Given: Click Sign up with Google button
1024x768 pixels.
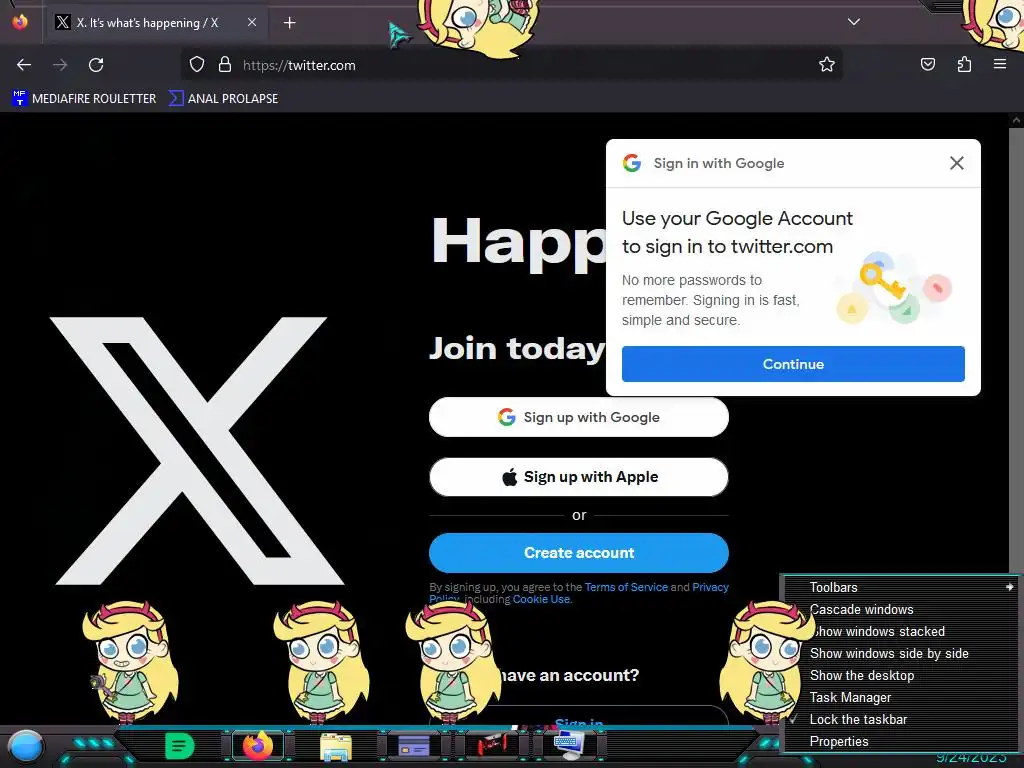Looking at the screenshot, I should click(x=579, y=417).
